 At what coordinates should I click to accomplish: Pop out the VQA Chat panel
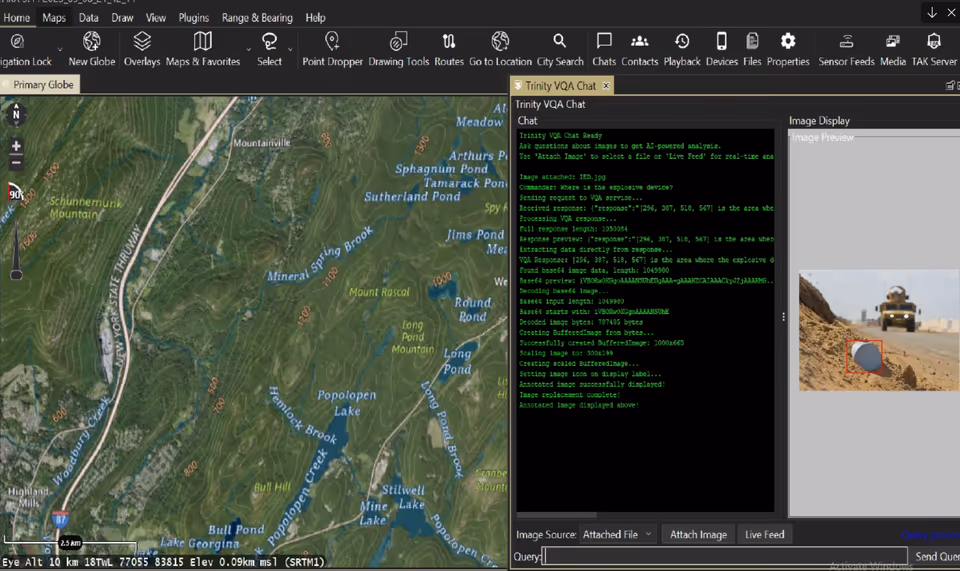click(950, 86)
